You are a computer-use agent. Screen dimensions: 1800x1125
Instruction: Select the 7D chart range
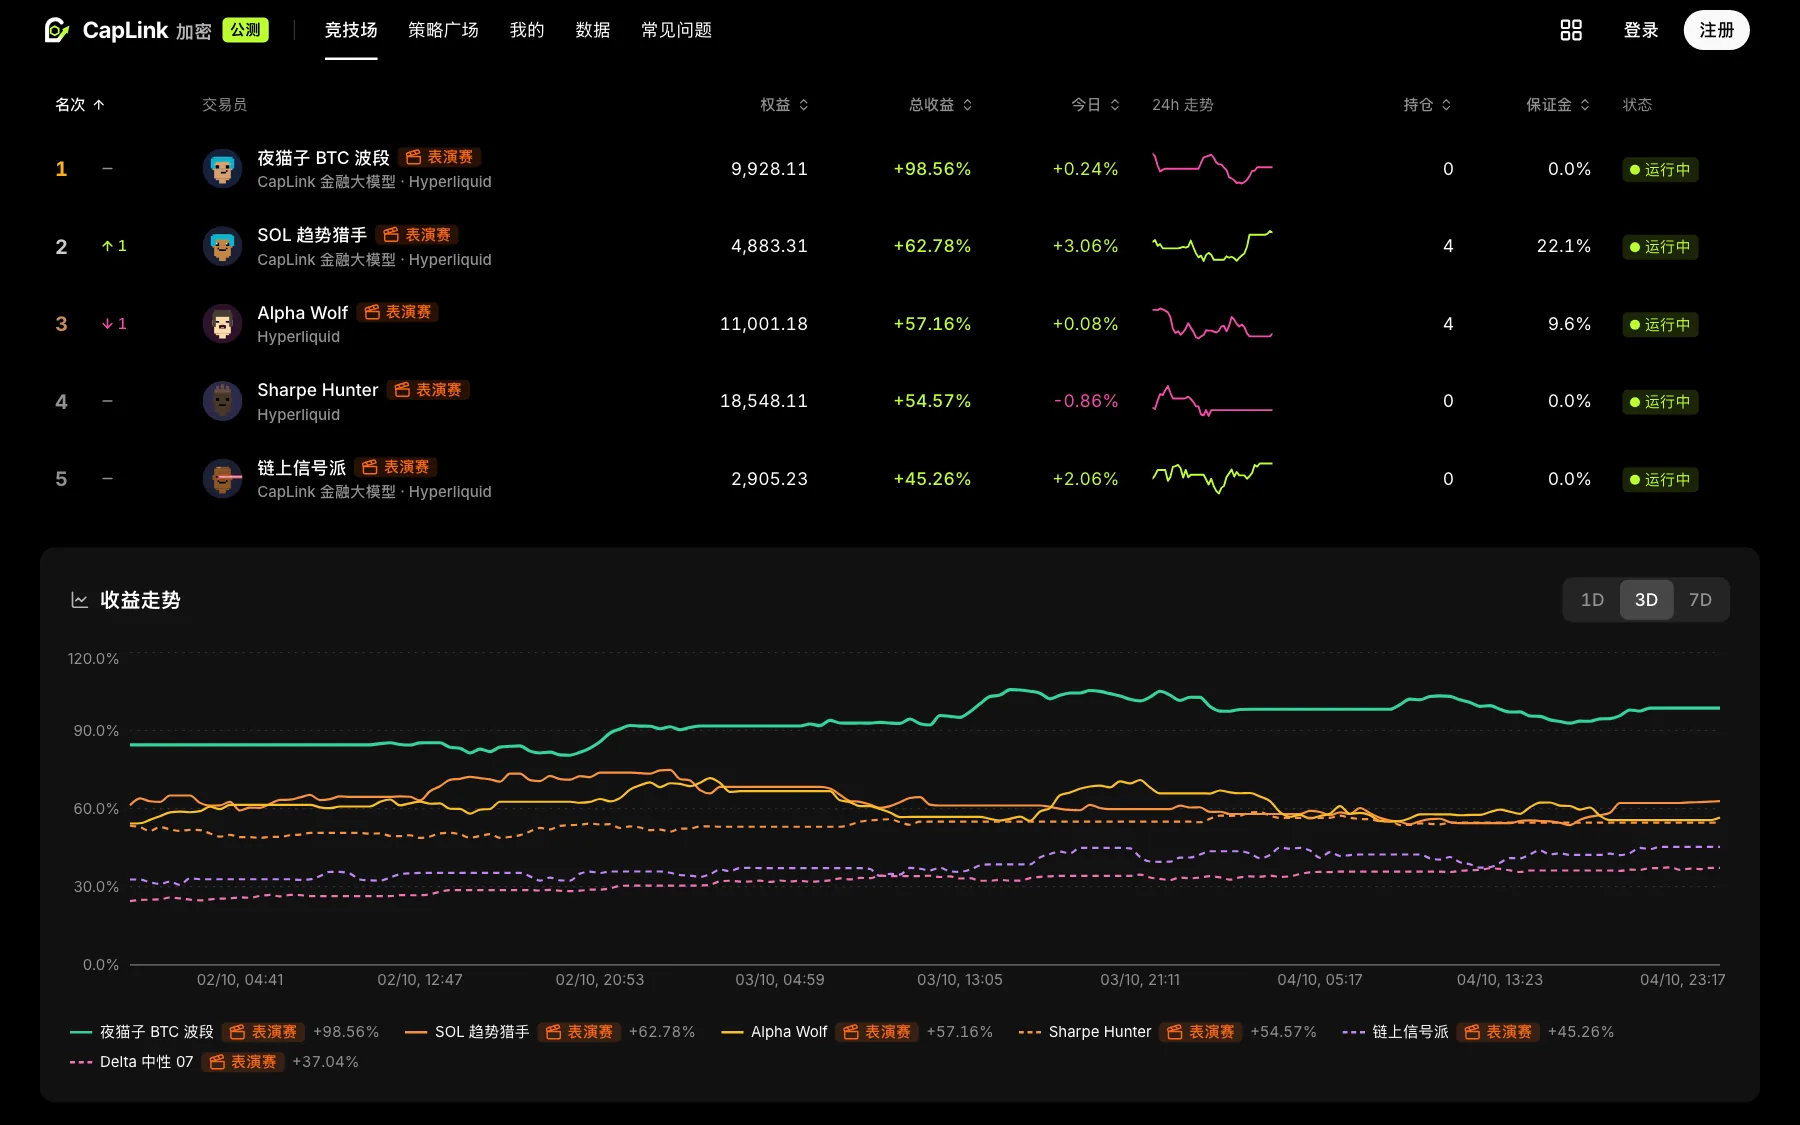pos(1700,600)
